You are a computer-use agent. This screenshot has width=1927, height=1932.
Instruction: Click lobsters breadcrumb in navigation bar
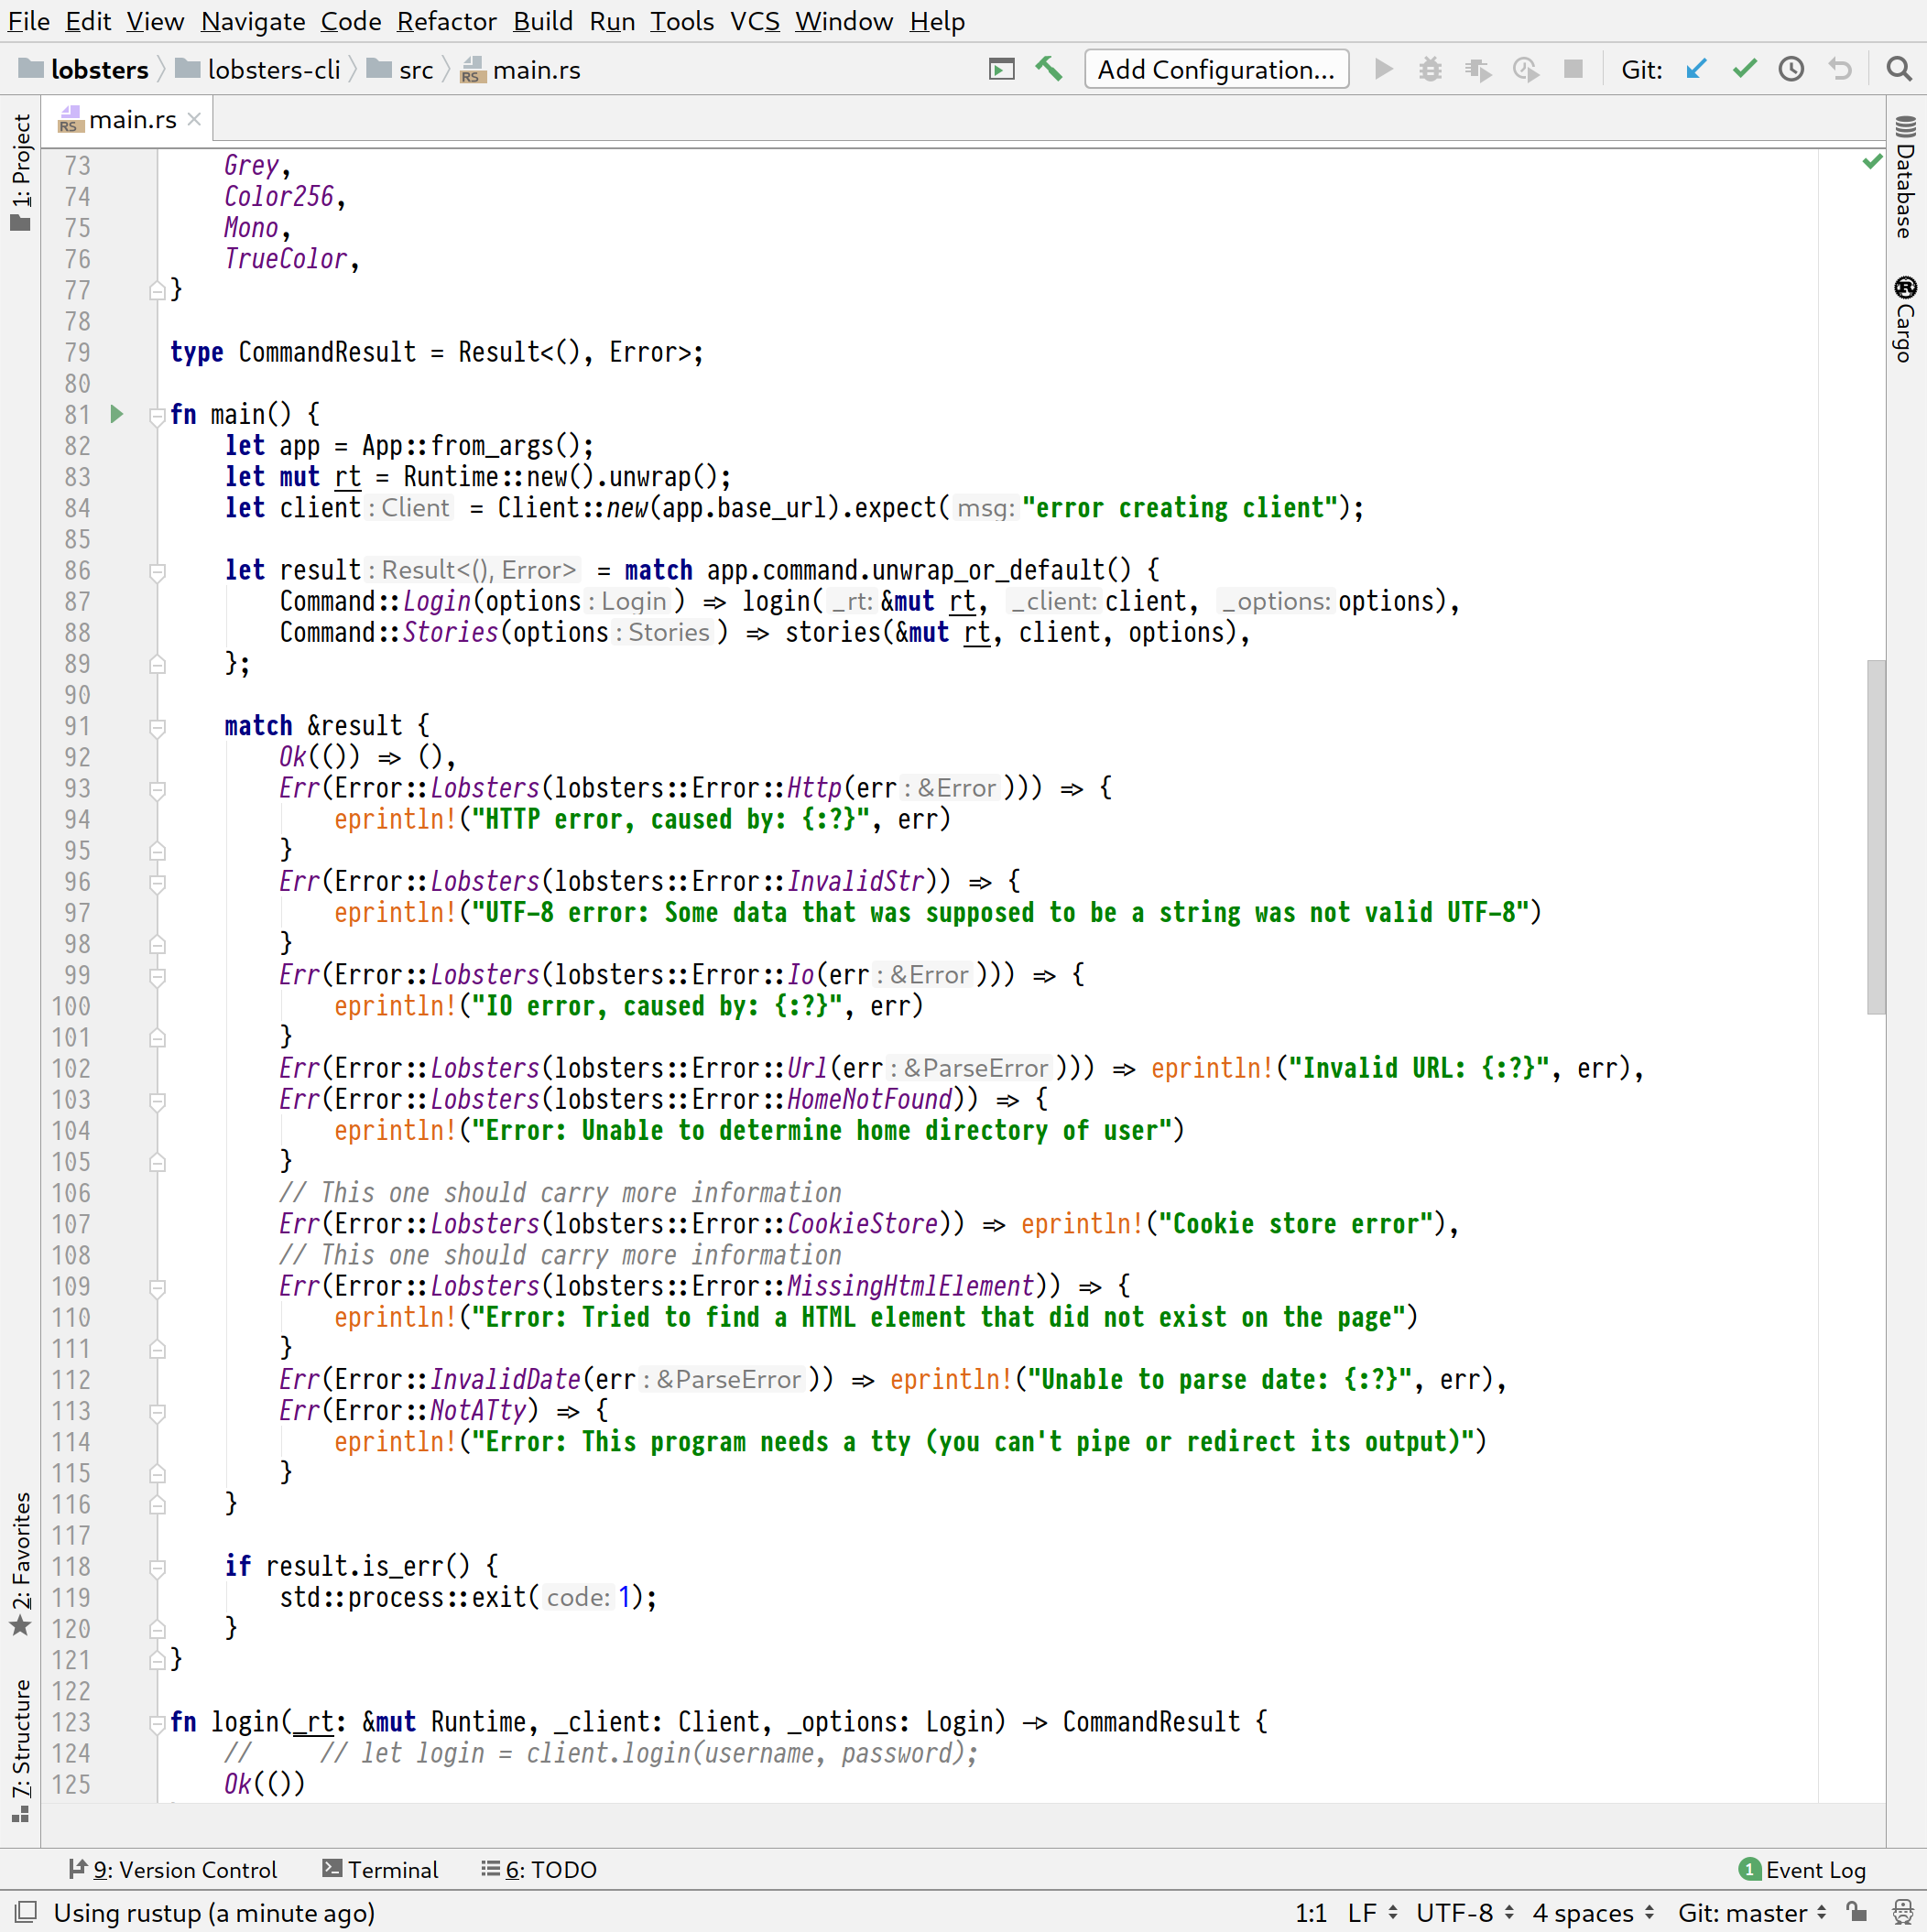point(84,69)
